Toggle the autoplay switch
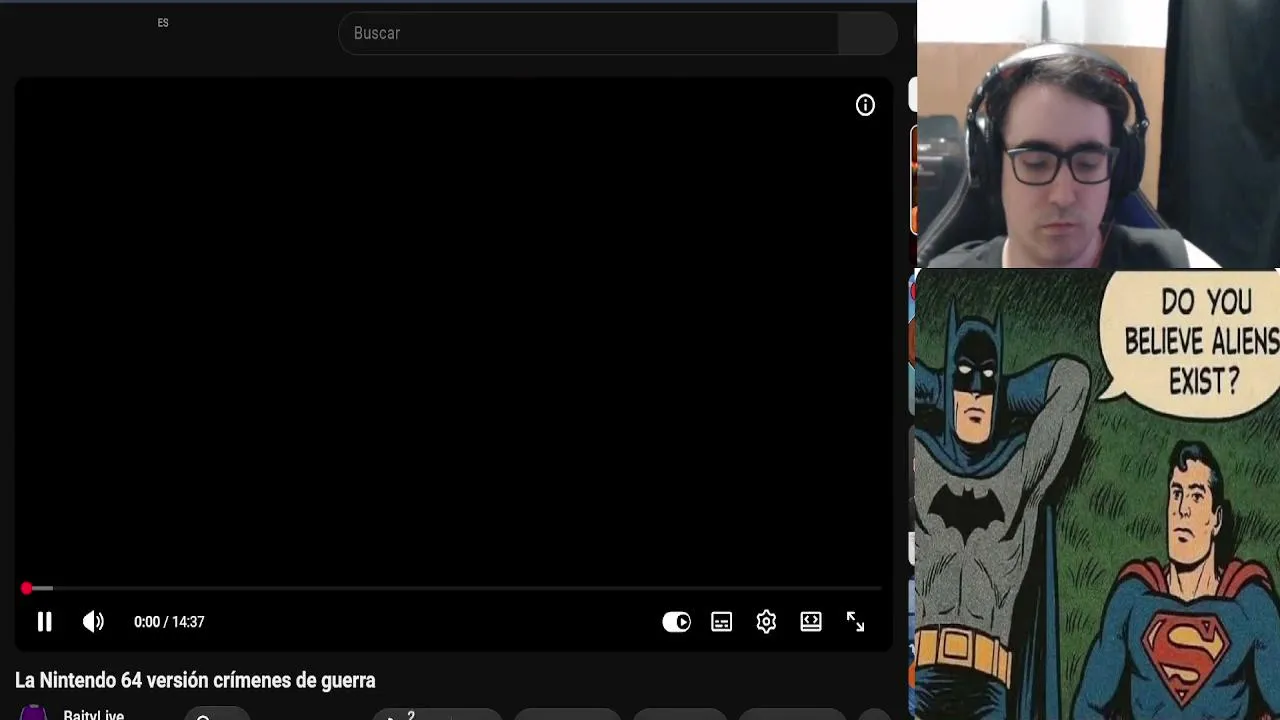The width and height of the screenshot is (1280, 720). tap(676, 622)
